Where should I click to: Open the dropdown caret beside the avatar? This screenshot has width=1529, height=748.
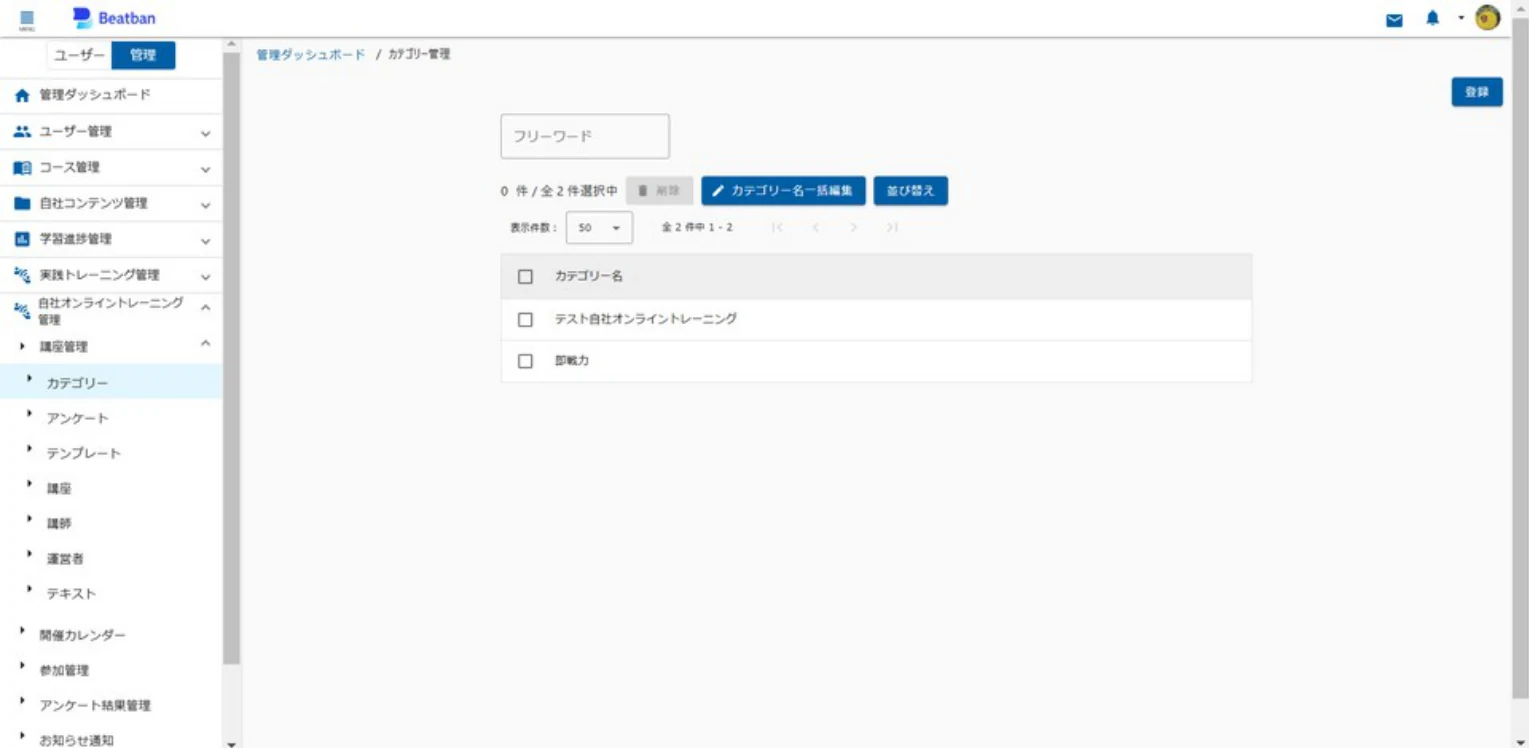pos(1461,18)
